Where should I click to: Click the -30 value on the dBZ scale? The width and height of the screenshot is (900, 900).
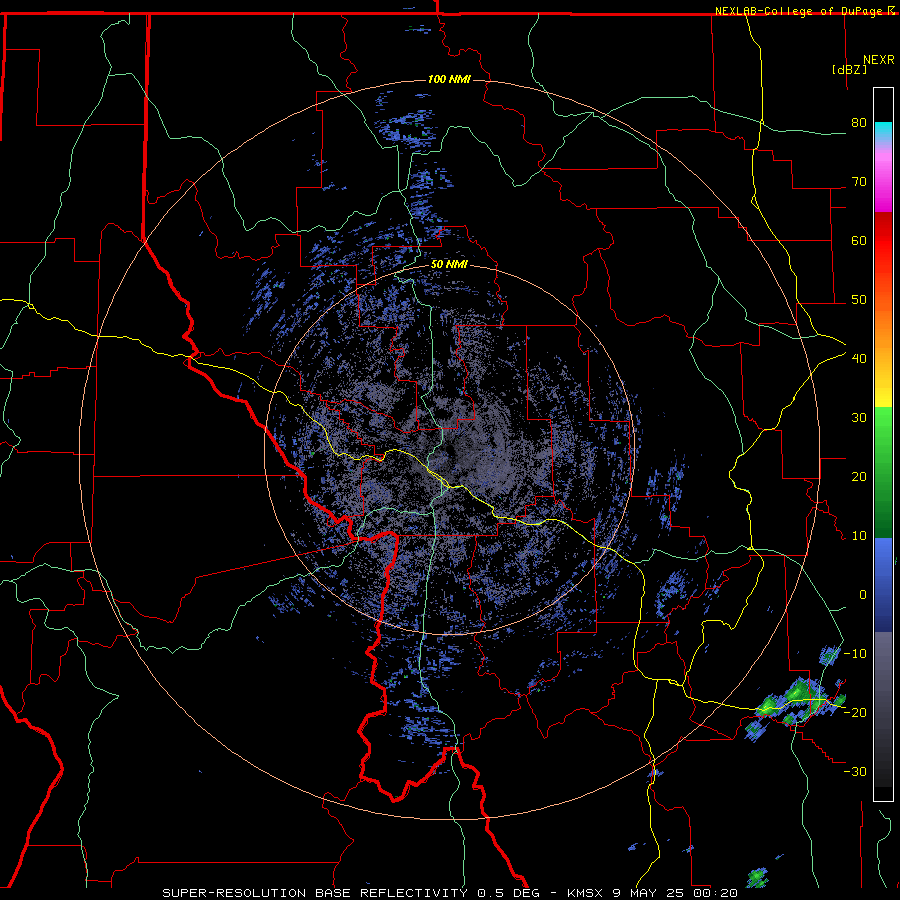tap(855, 771)
